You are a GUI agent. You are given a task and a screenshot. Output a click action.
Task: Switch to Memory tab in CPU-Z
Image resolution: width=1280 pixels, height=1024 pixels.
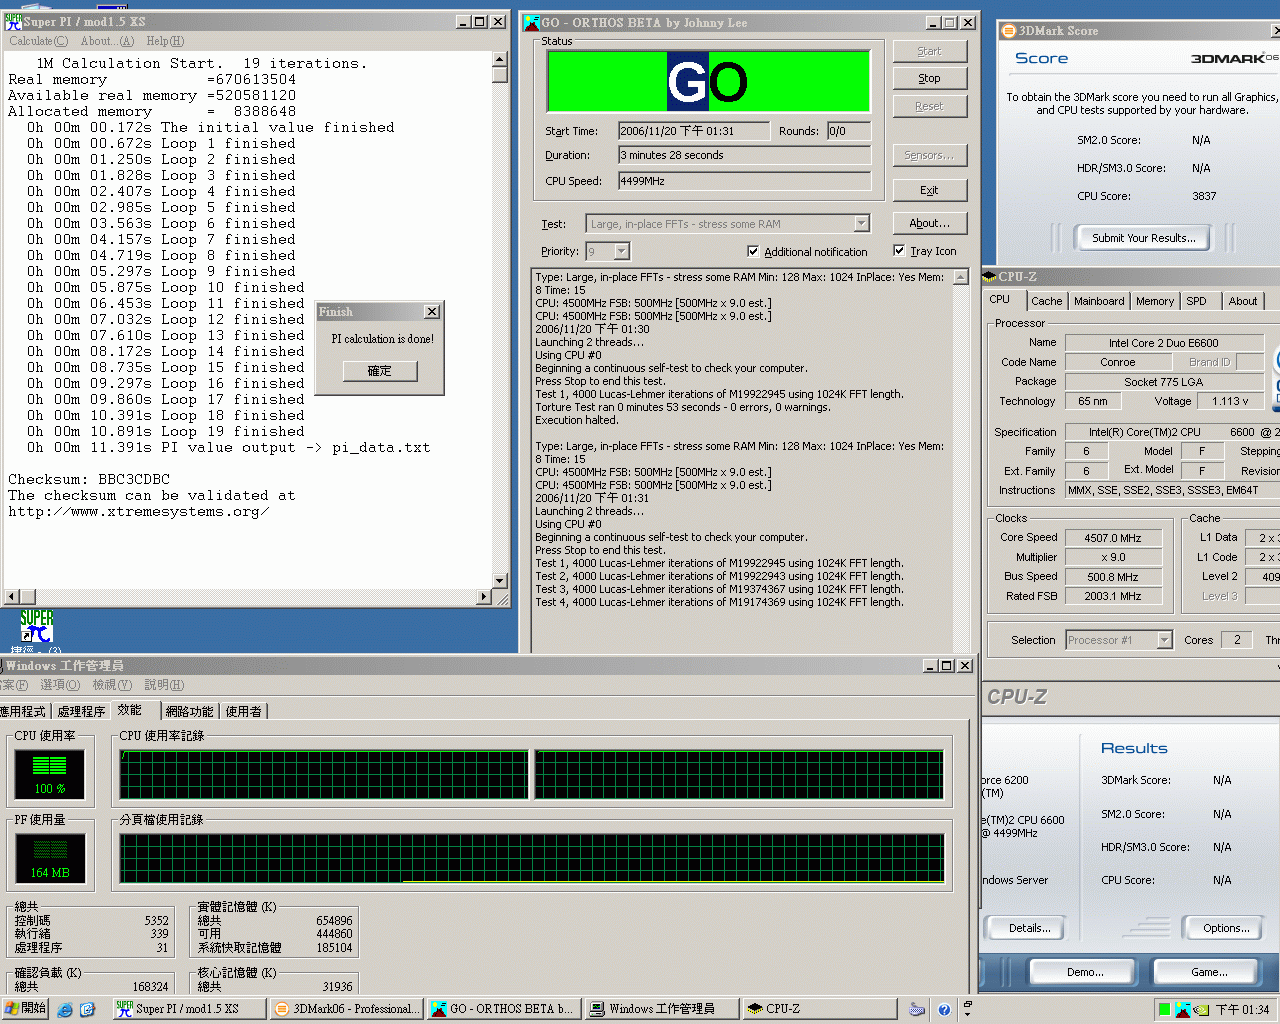point(1155,301)
